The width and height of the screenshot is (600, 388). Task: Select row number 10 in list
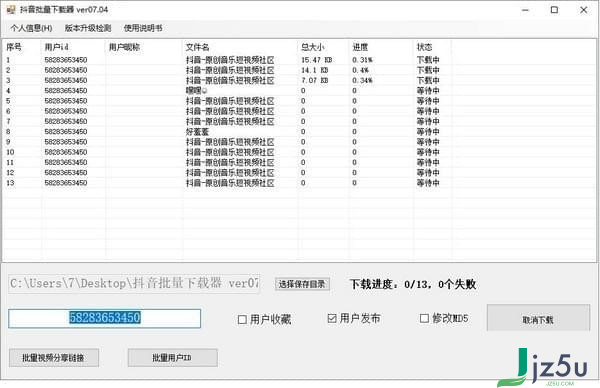coord(10,152)
